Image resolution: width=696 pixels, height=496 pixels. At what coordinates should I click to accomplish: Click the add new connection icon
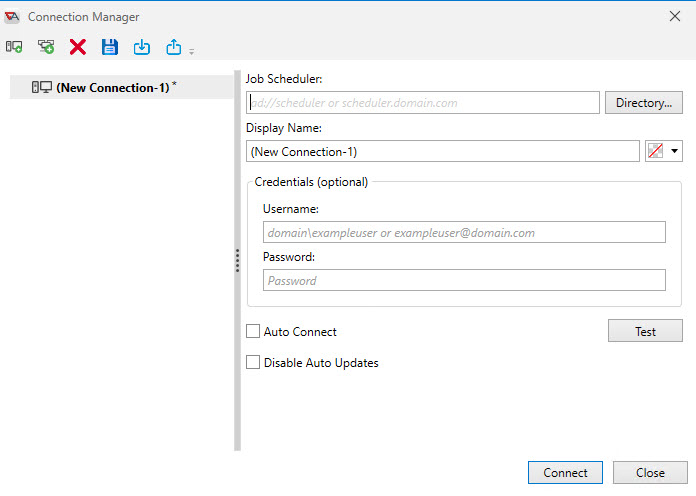click(14, 47)
